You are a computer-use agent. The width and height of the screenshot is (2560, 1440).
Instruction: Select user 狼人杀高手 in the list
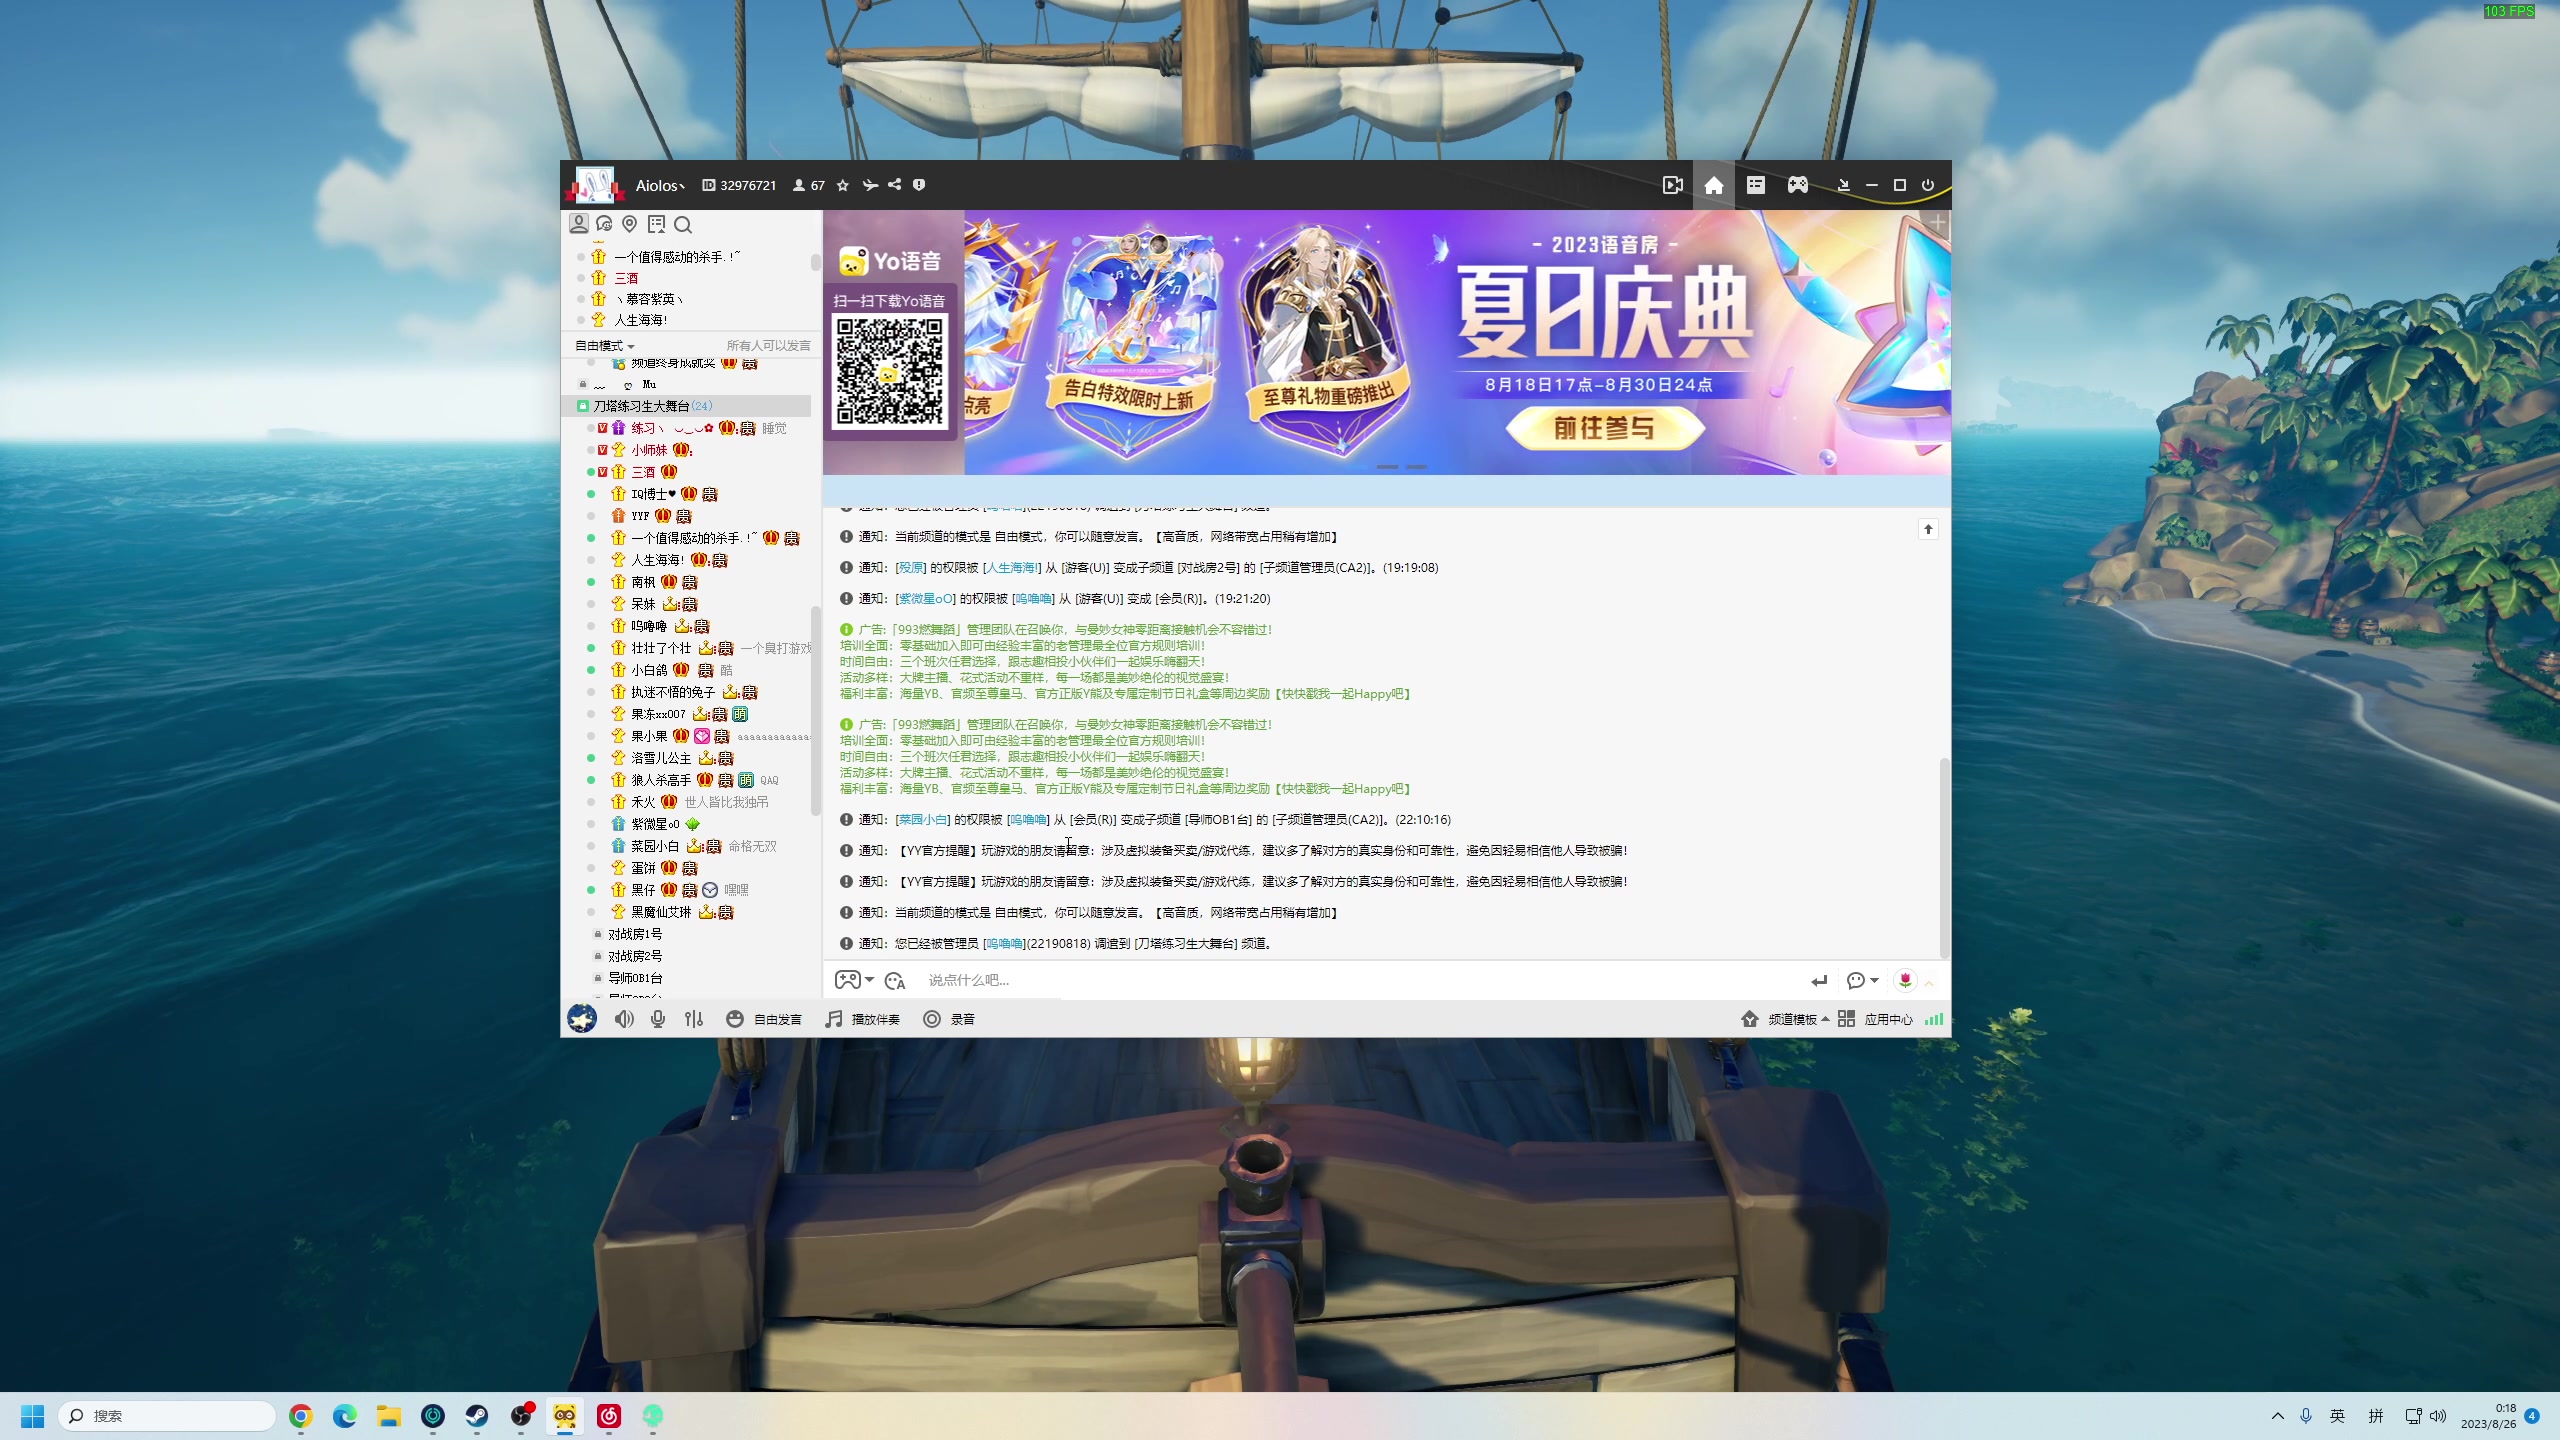(661, 780)
